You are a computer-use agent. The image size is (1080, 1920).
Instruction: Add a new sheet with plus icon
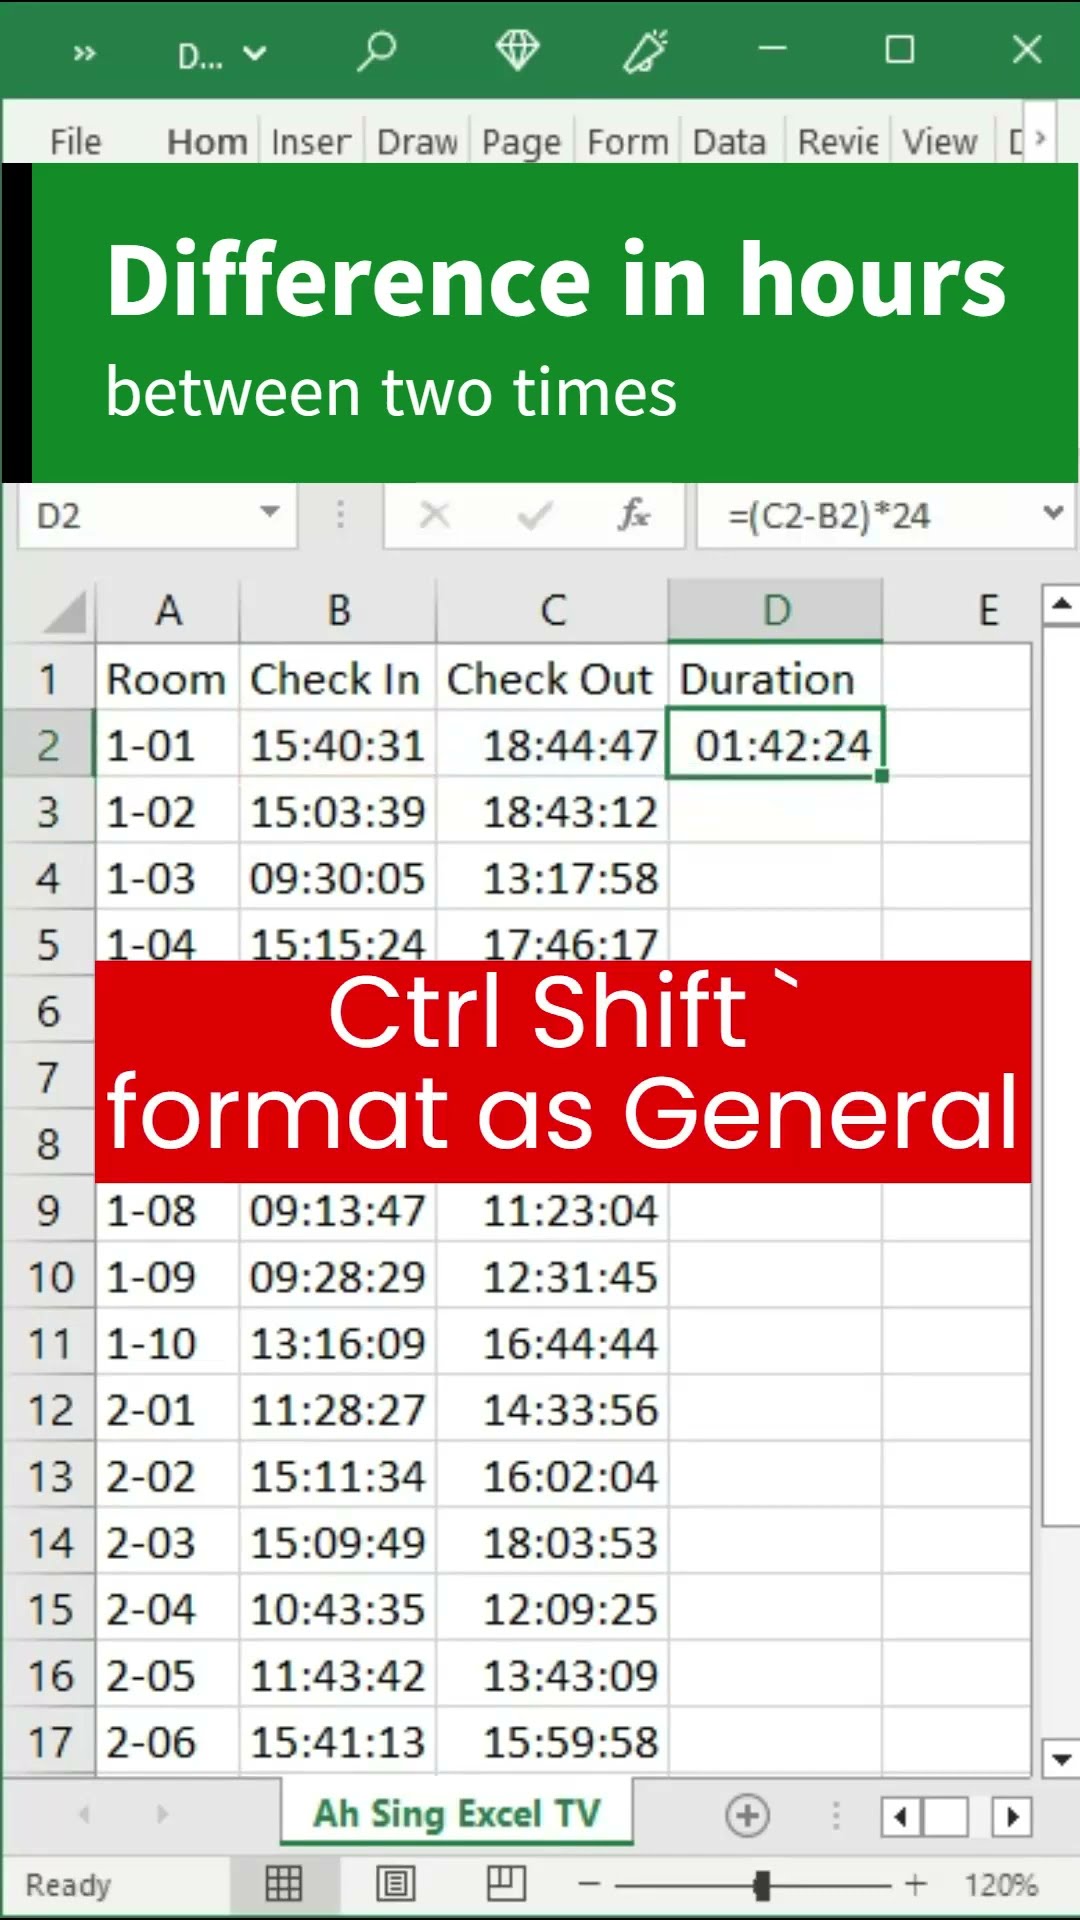747,1815
